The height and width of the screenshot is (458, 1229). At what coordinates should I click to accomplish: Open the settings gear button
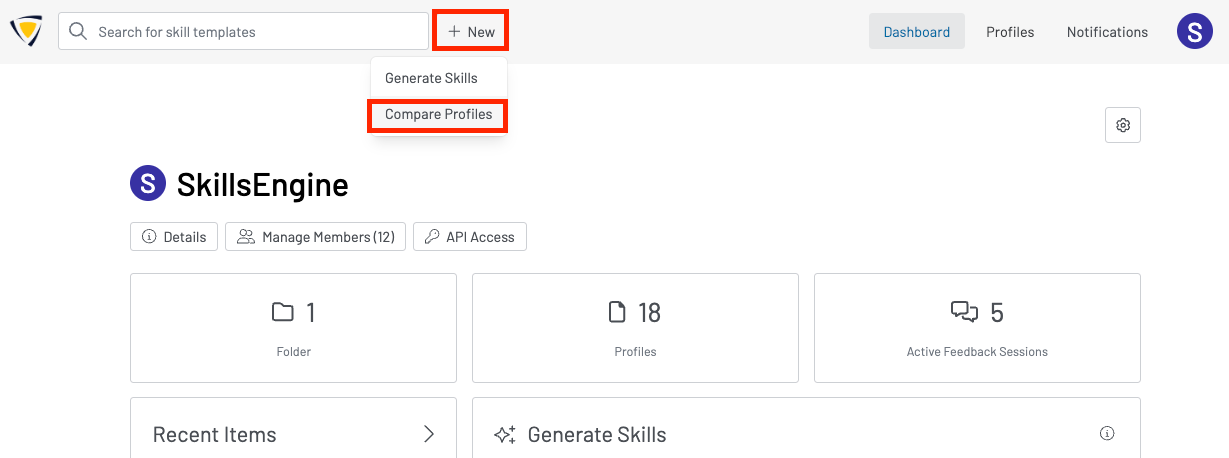point(1123,125)
